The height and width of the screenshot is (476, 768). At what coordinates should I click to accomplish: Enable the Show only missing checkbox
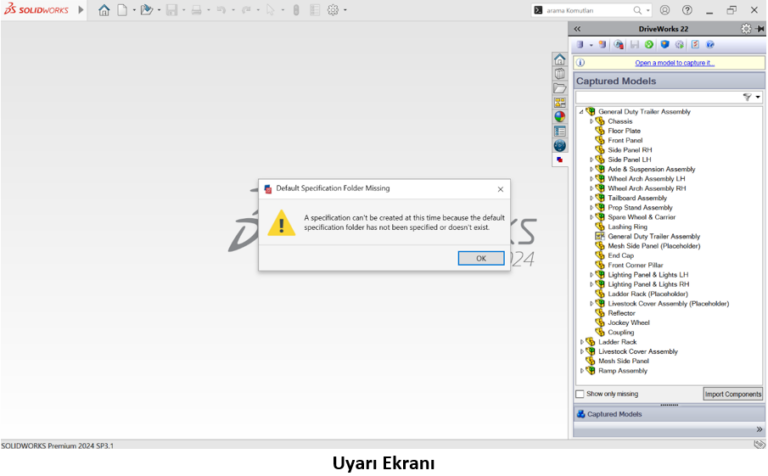click(x=580, y=394)
